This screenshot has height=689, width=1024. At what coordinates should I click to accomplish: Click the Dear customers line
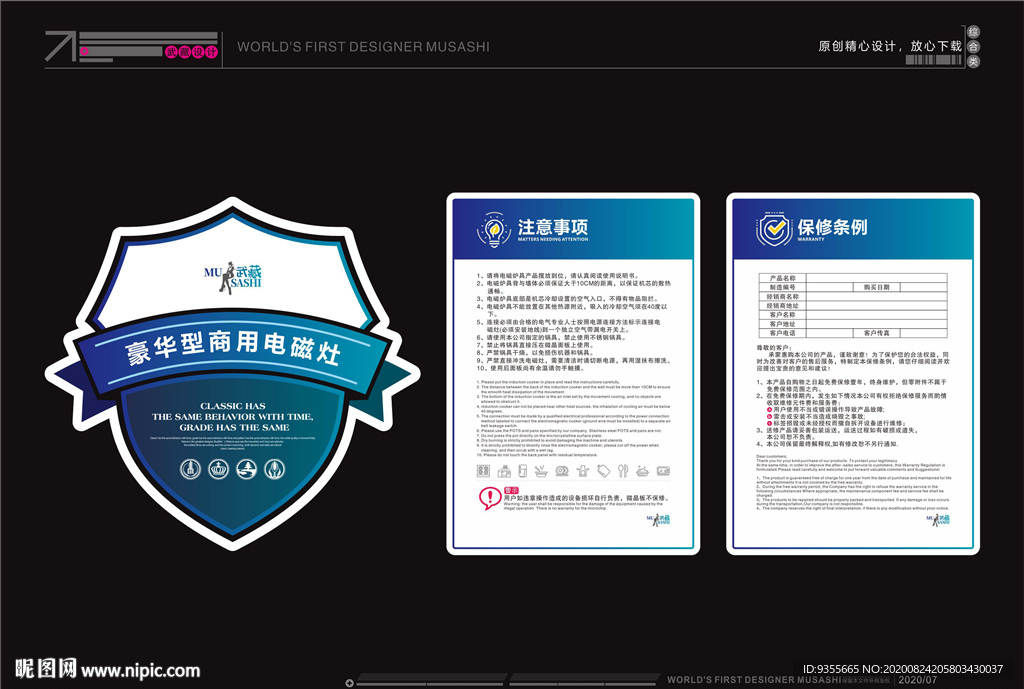[772, 457]
